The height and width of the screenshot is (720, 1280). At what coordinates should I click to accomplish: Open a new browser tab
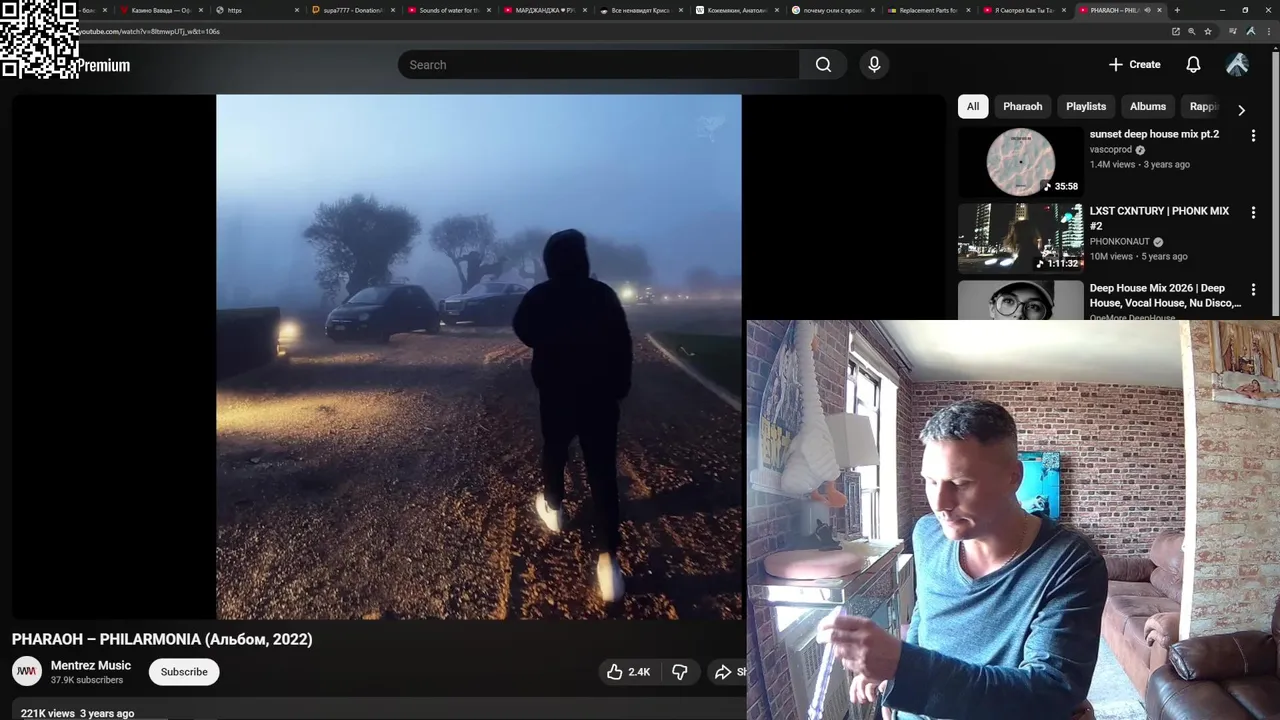click(x=1177, y=10)
